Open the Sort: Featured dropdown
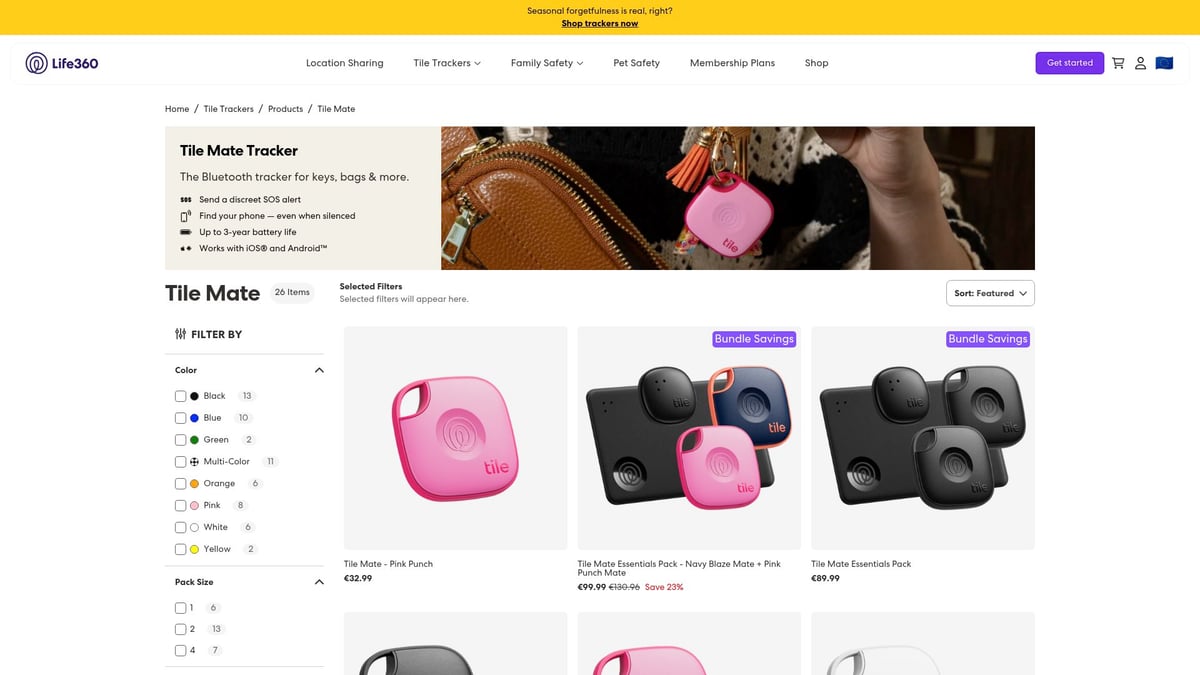Viewport: 1200px width, 675px height. (990, 293)
